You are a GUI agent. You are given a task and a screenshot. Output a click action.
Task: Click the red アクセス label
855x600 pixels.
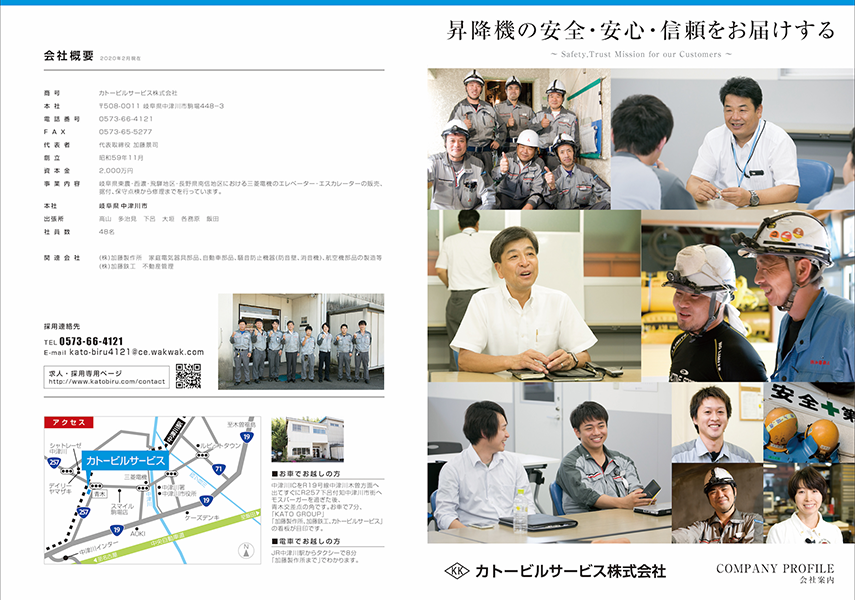point(69,422)
